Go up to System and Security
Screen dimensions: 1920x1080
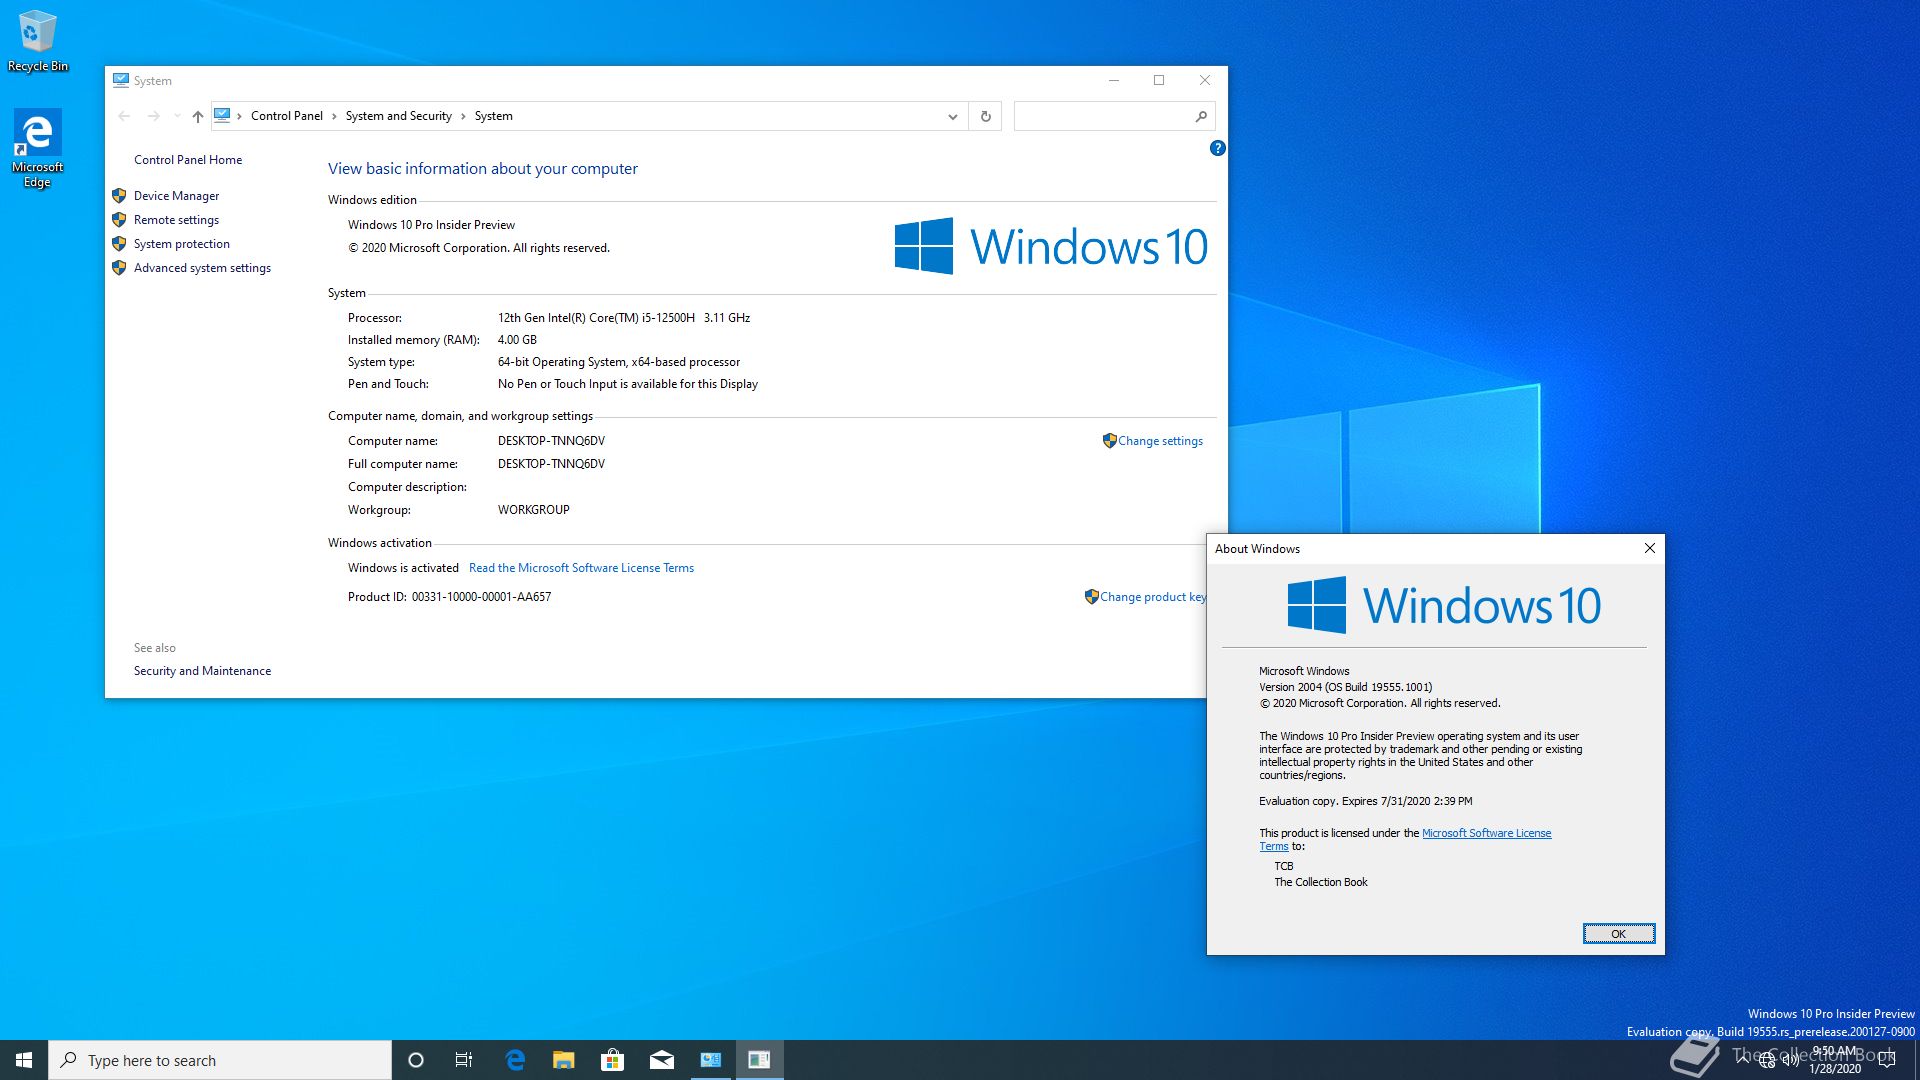click(197, 116)
